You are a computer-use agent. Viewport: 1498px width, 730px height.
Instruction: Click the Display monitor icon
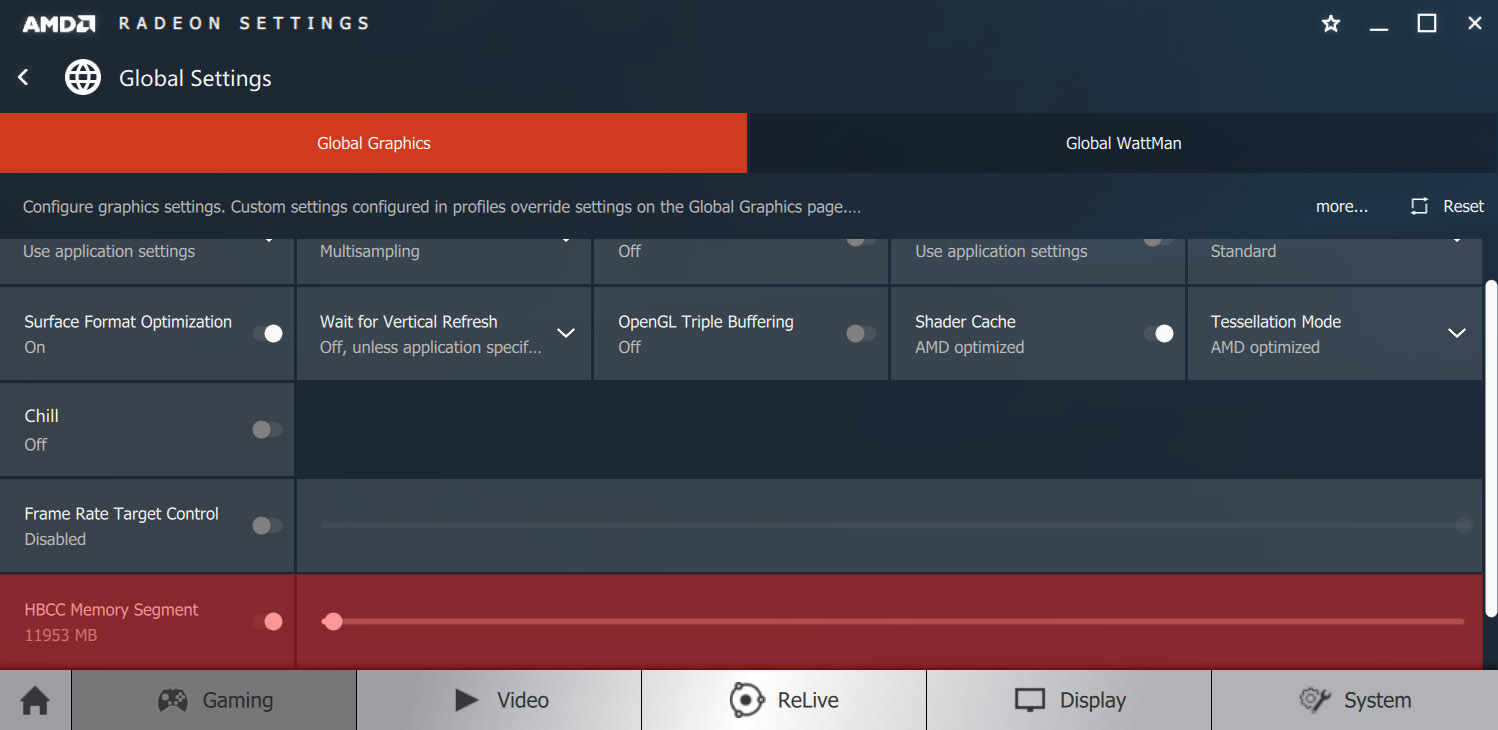[1029, 700]
